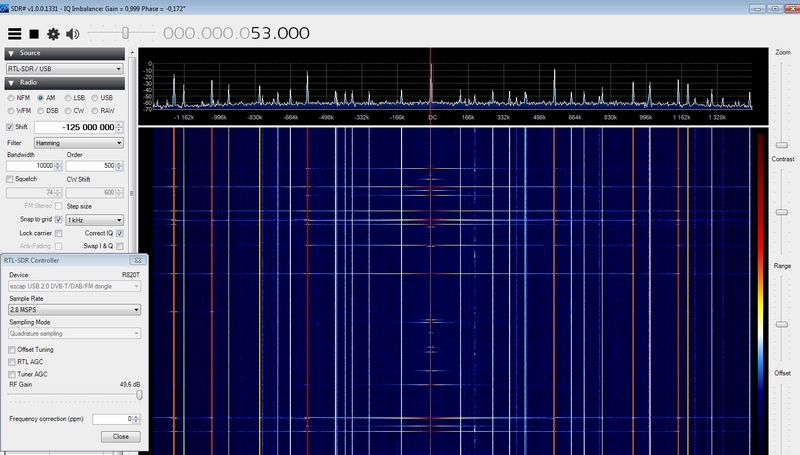Screen dimensions: 800x455
Task: Click the Range slider handle
Action: [782, 324]
